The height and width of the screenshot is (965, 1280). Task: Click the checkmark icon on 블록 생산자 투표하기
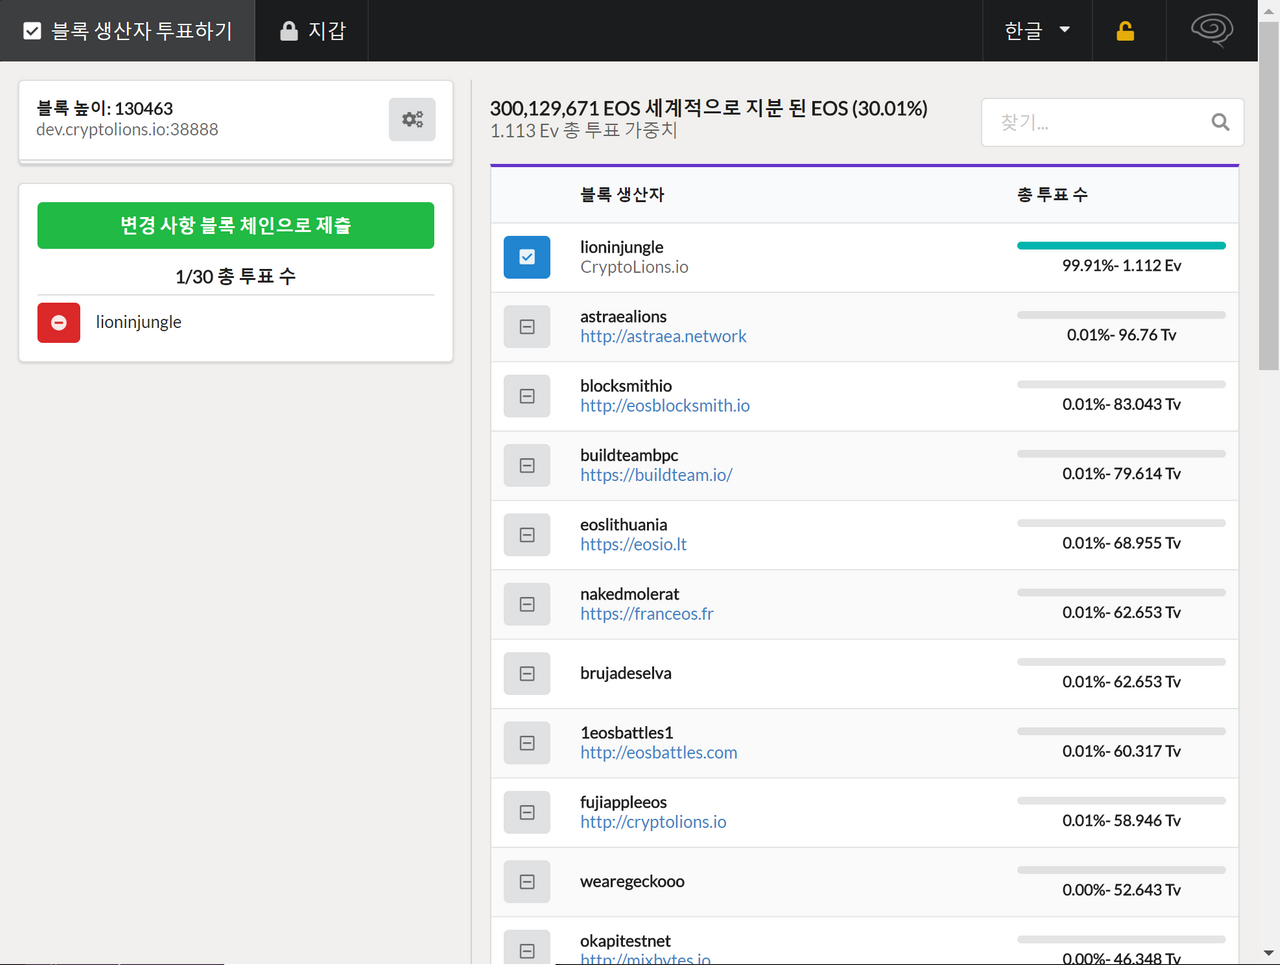32,31
